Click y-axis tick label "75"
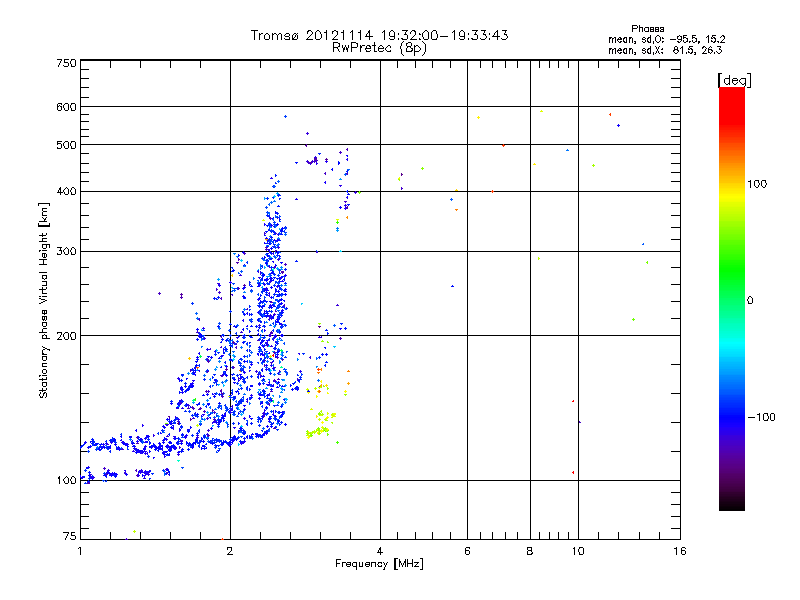This screenshot has width=800, height=600. (x=70, y=536)
